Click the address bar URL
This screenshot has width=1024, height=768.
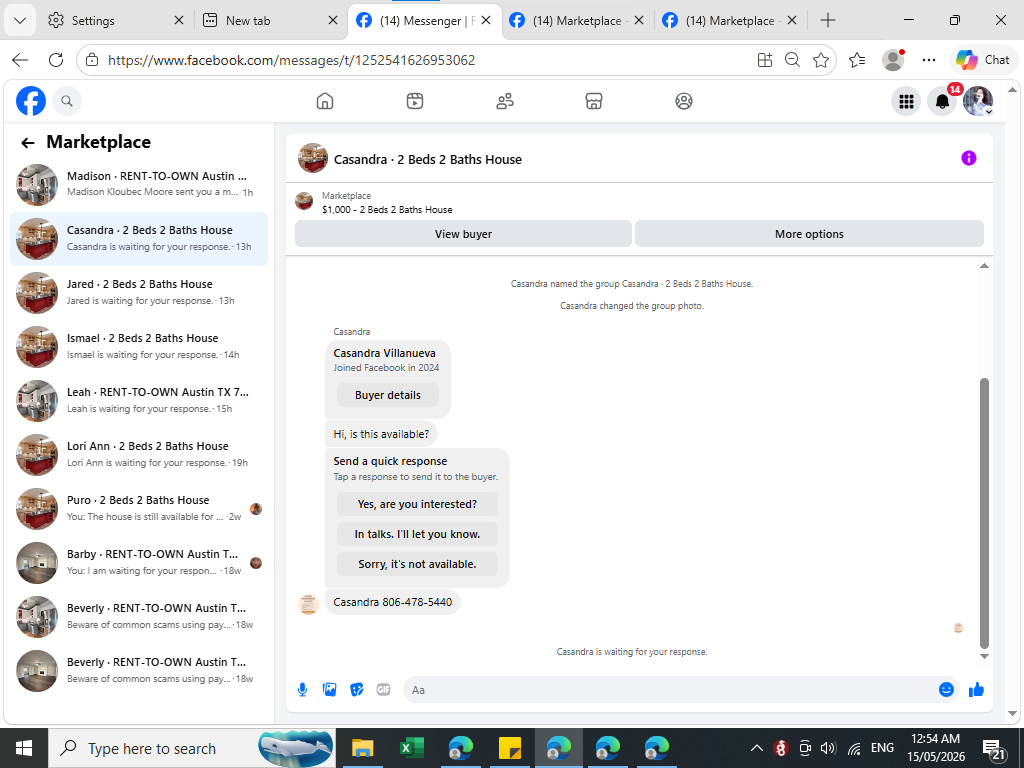291,60
